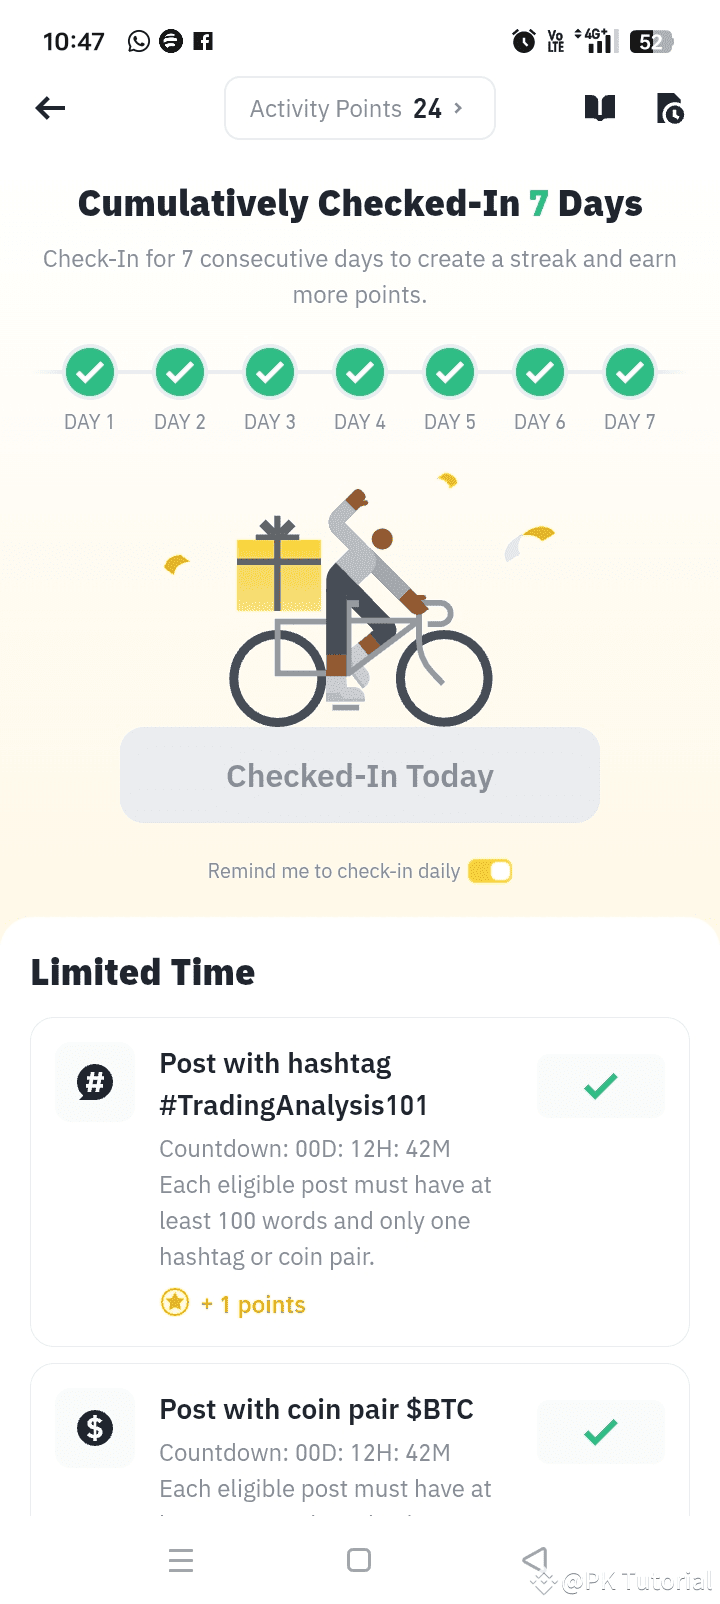Viewport: 720px width, 1604px height.
Task: Tap the Checked-In Today button
Action: tap(360, 776)
